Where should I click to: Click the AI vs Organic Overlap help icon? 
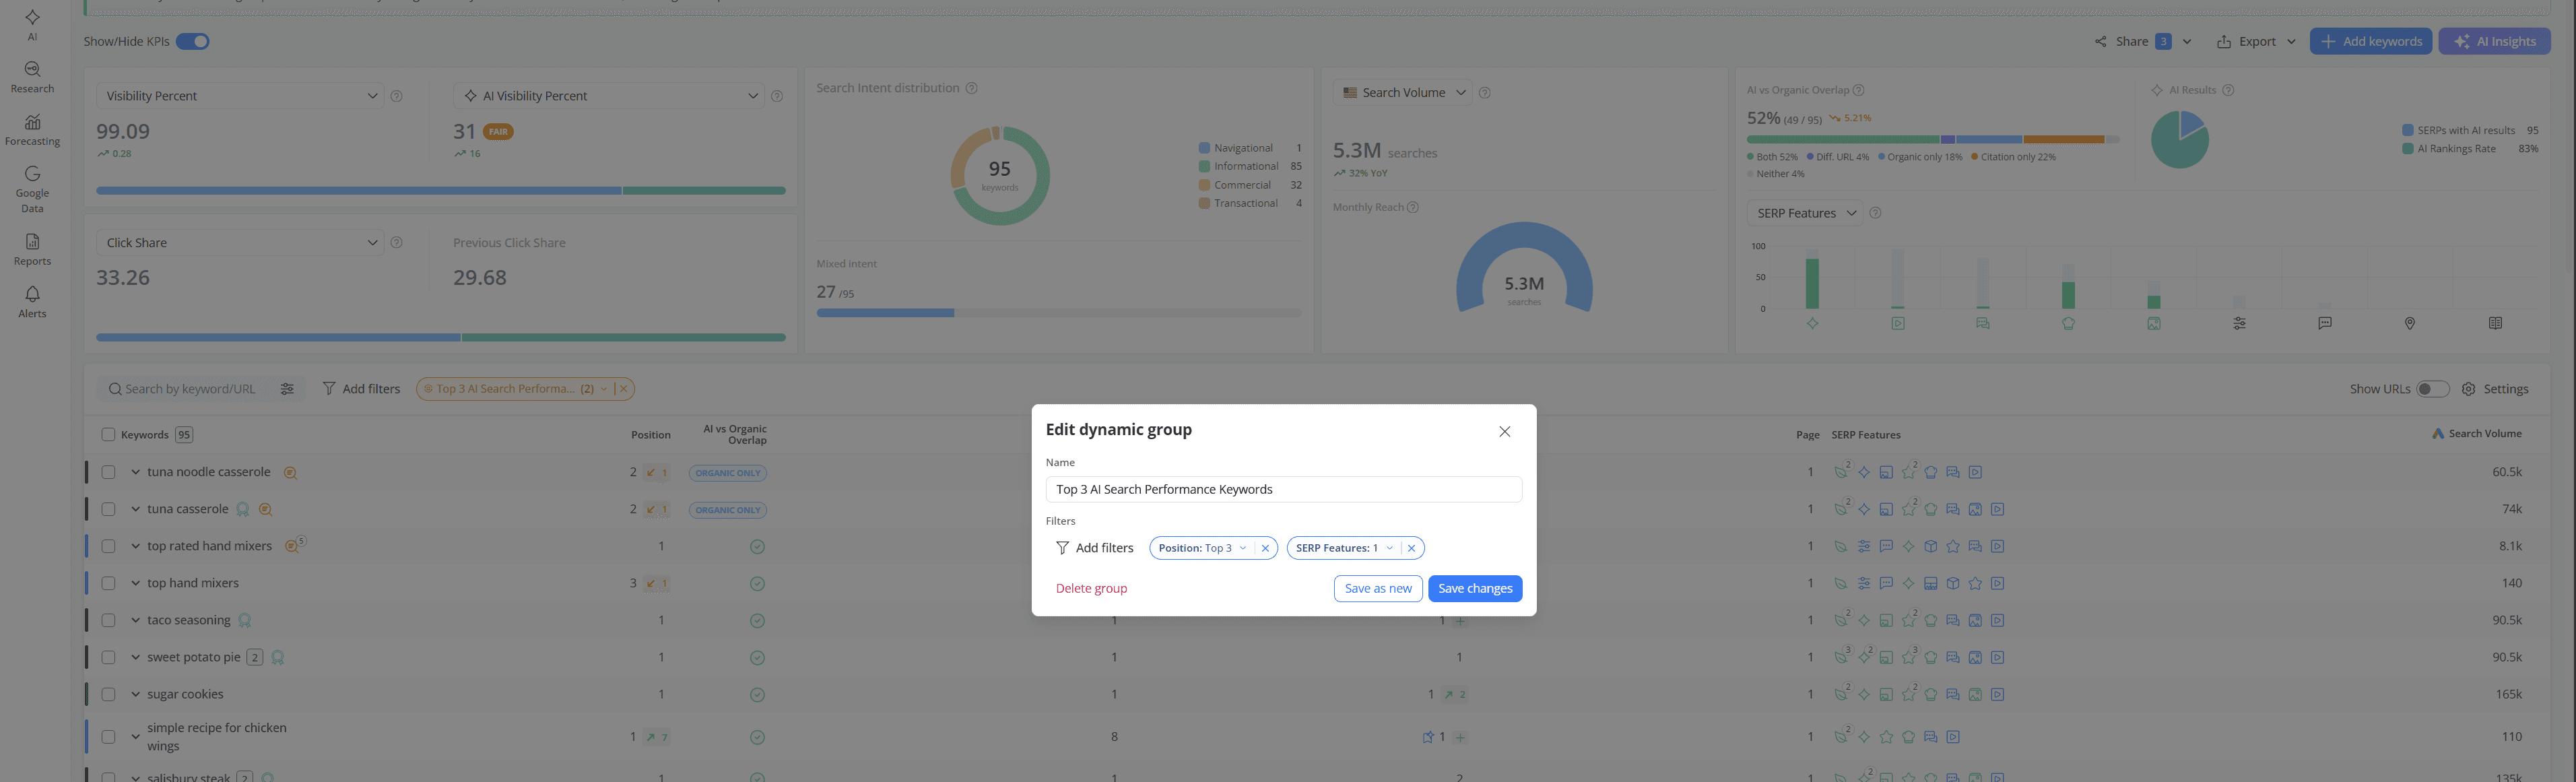pos(1859,90)
